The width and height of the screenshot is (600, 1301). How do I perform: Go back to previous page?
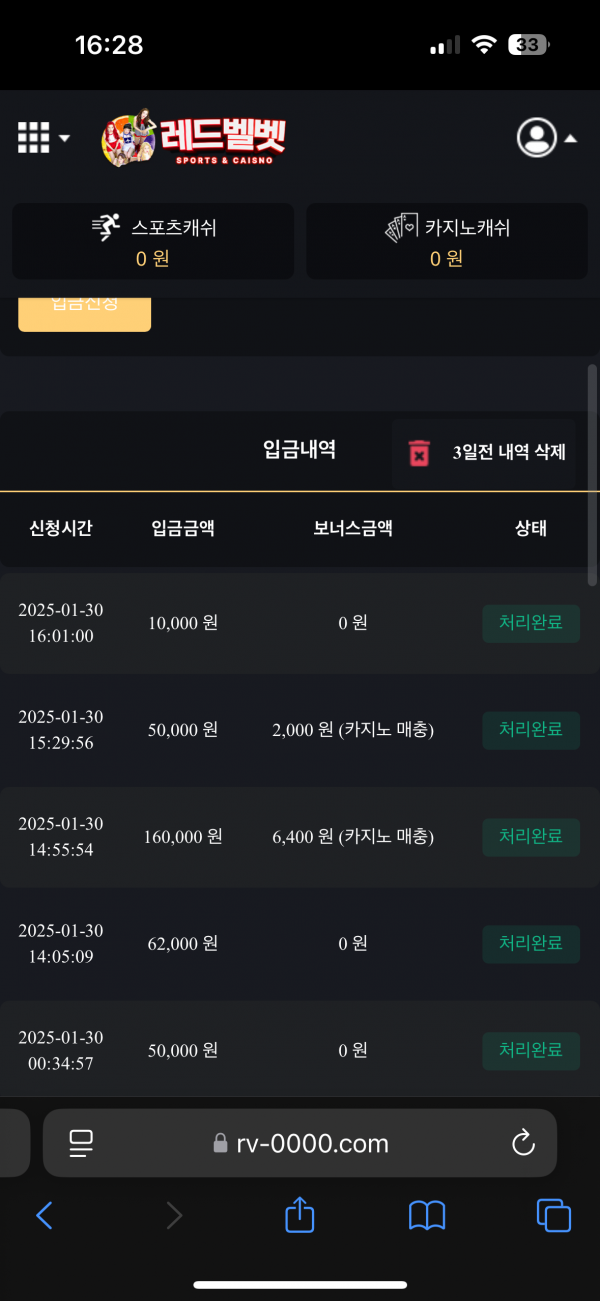point(44,1215)
